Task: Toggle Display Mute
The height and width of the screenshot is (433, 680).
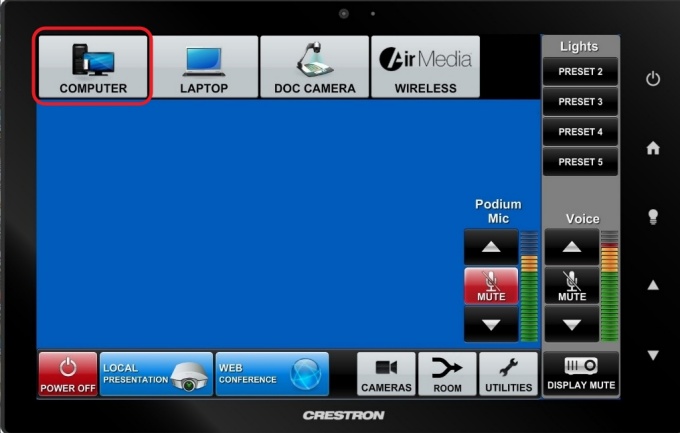Action: pyautogui.click(x=581, y=373)
